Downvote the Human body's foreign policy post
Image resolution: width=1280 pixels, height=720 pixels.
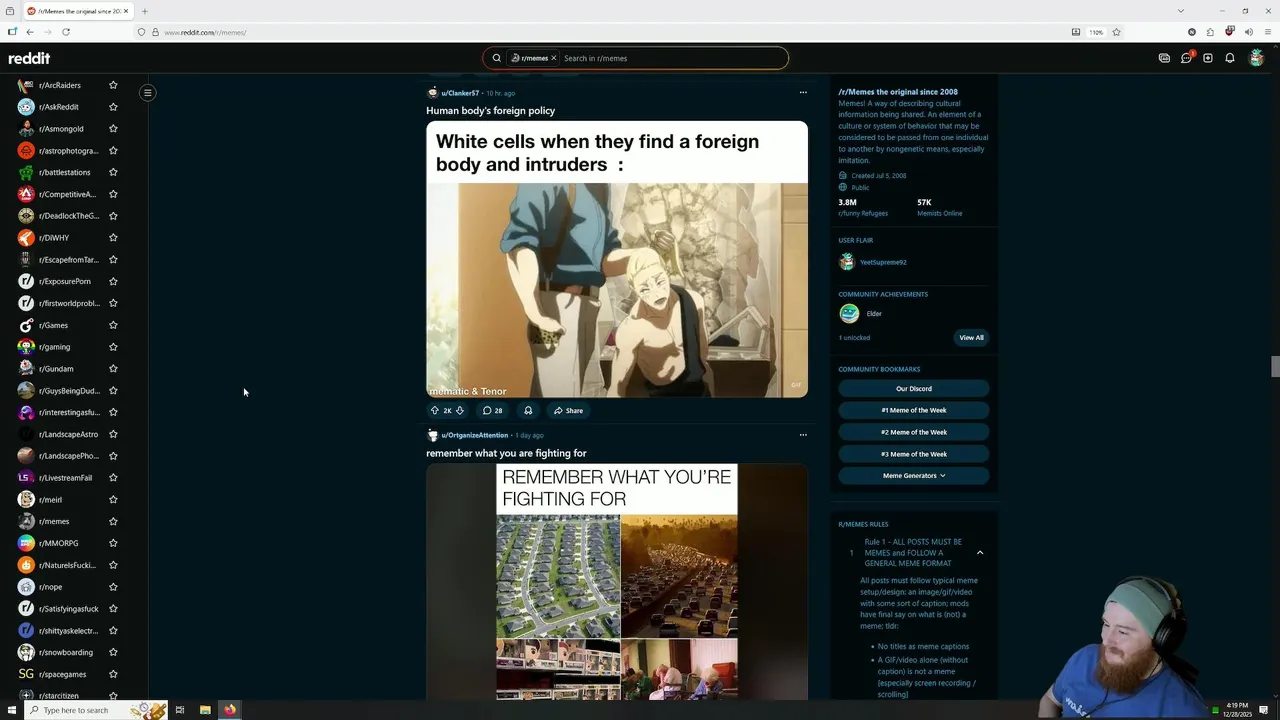click(x=460, y=411)
